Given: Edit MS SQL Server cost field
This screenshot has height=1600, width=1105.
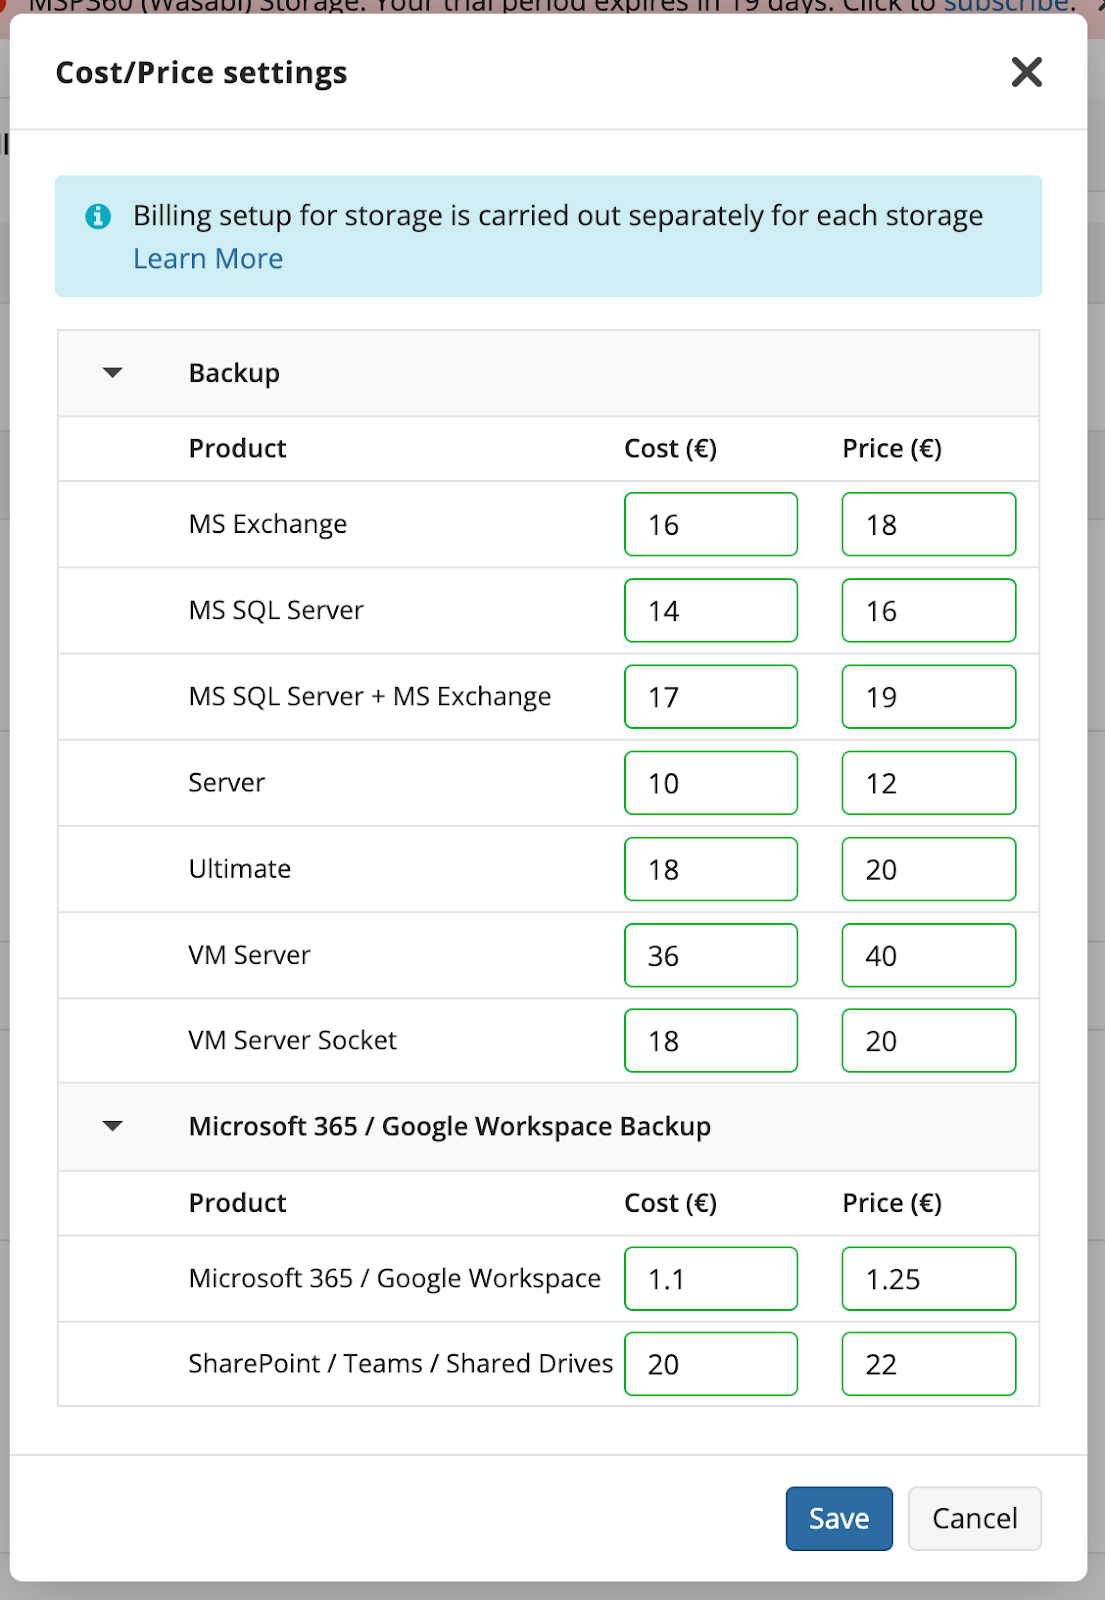Looking at the screenshot, I should click(x=711, y=610).
